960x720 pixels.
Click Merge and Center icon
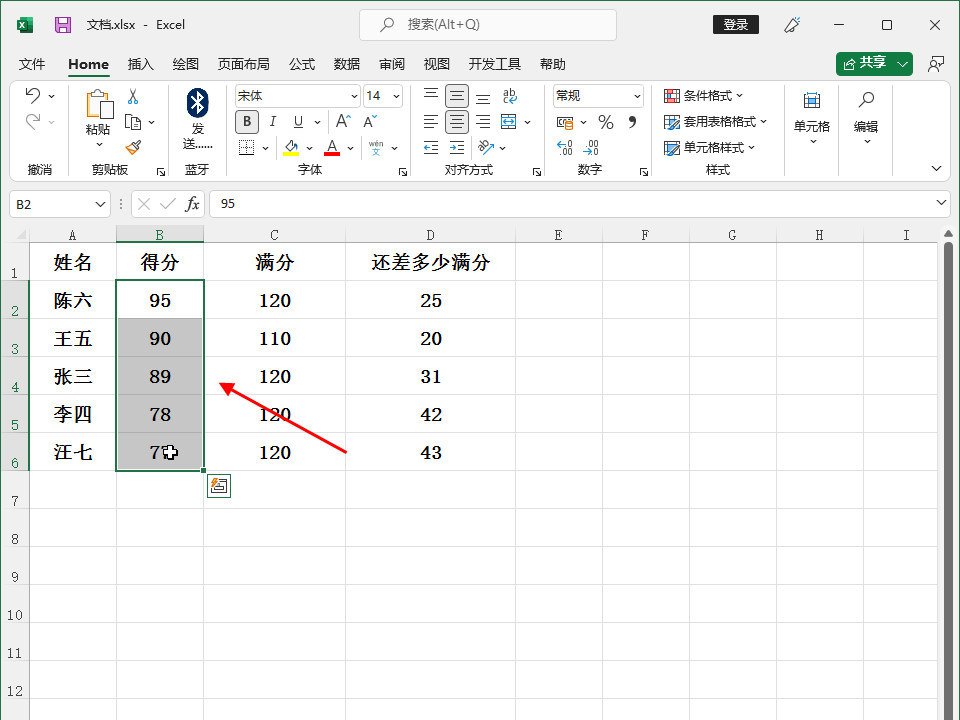(509, 121)
